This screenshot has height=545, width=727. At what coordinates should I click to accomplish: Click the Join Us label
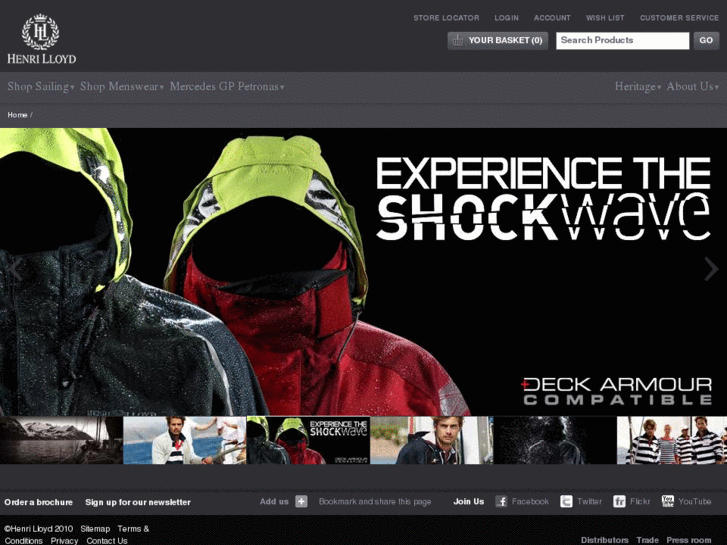point(469,501)
